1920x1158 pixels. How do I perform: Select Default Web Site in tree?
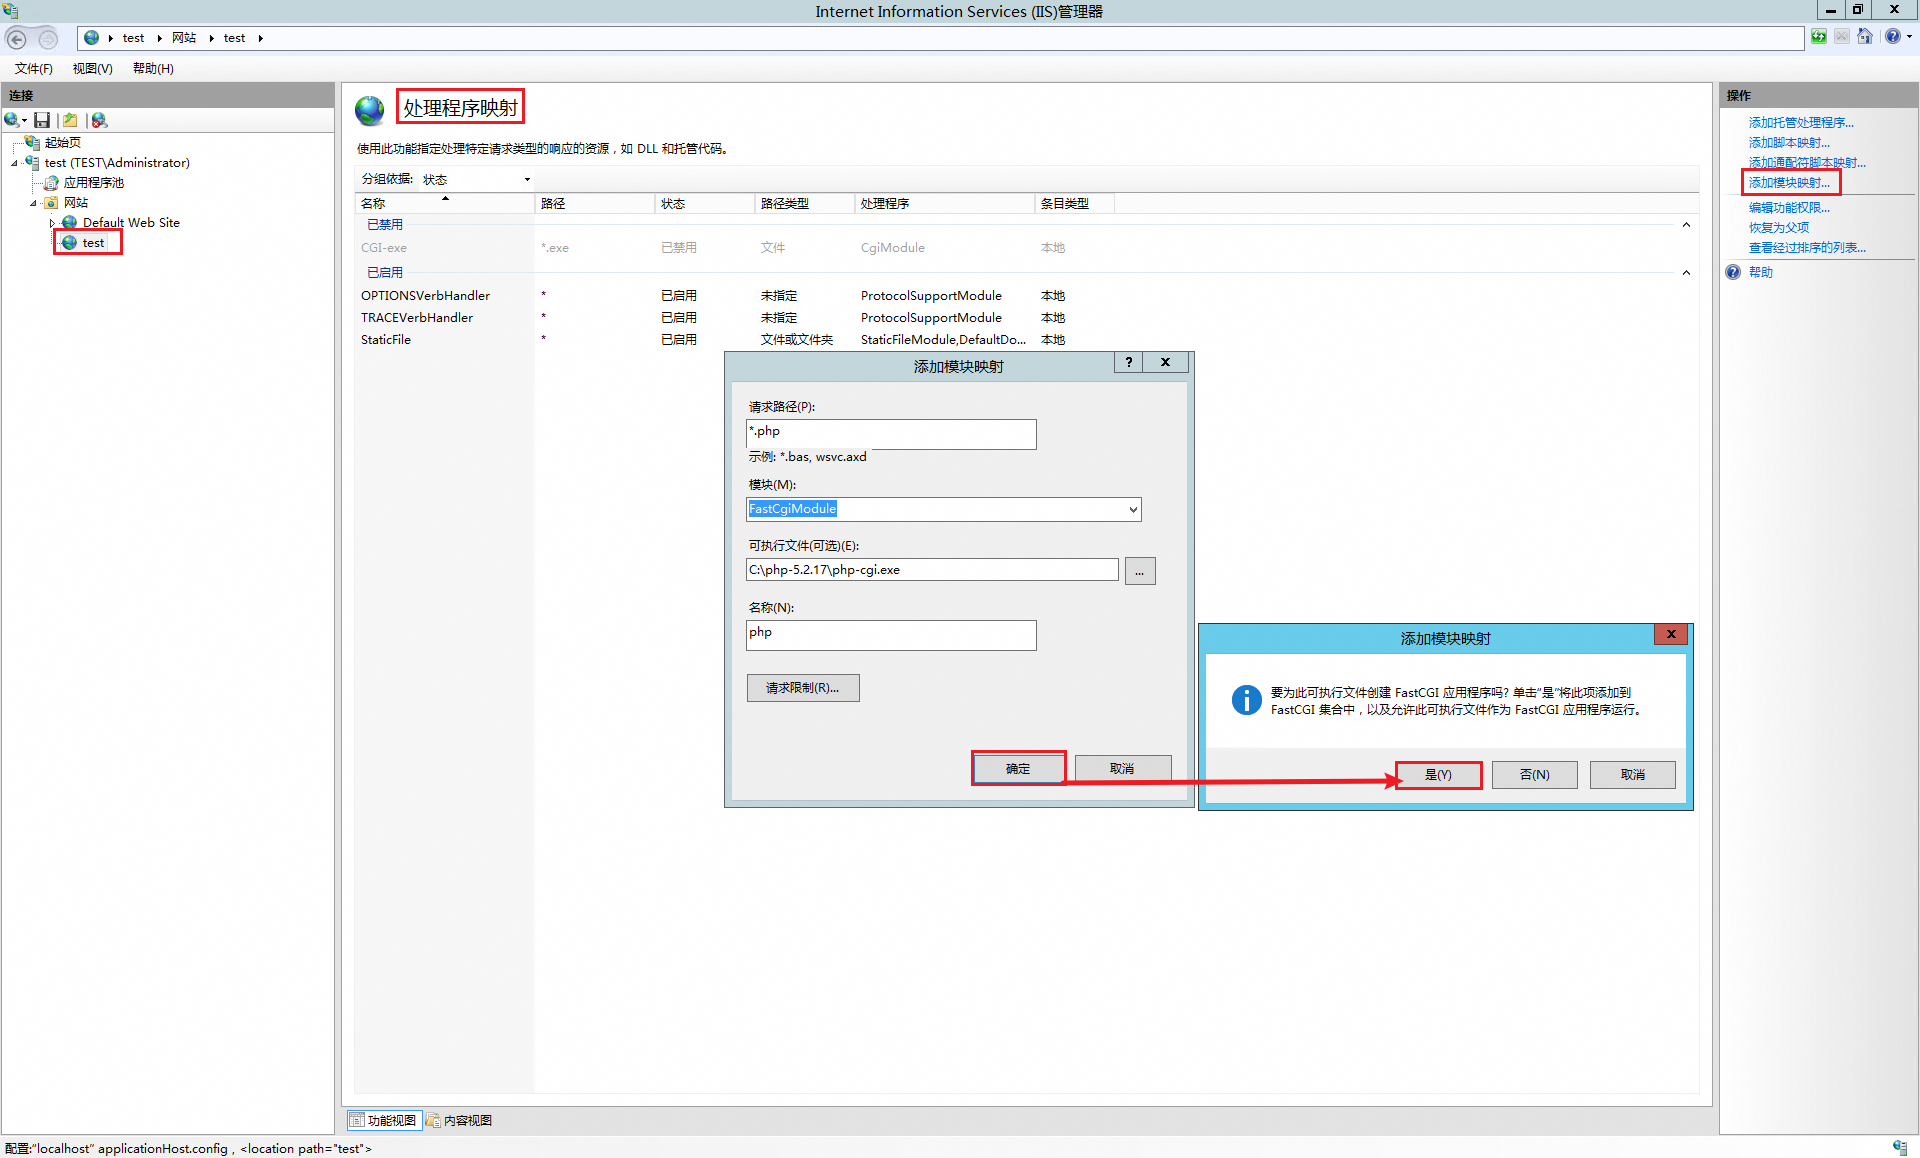(131, 223)
